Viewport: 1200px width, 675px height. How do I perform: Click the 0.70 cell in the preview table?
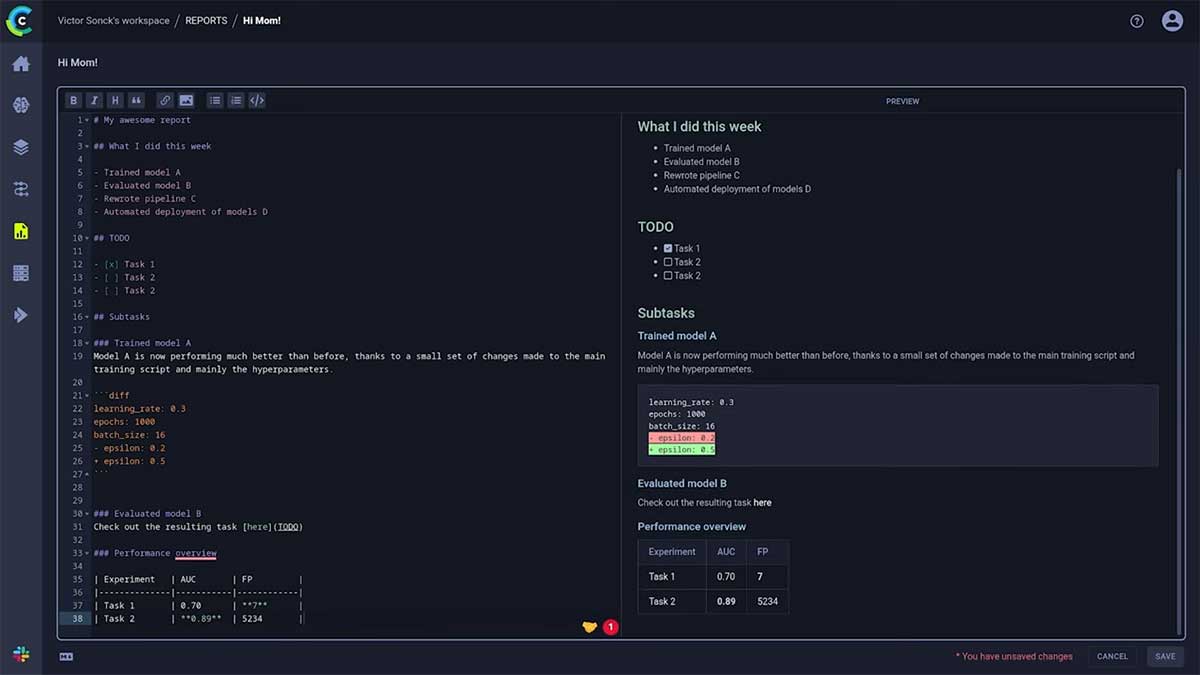click(x=726, y=576)
